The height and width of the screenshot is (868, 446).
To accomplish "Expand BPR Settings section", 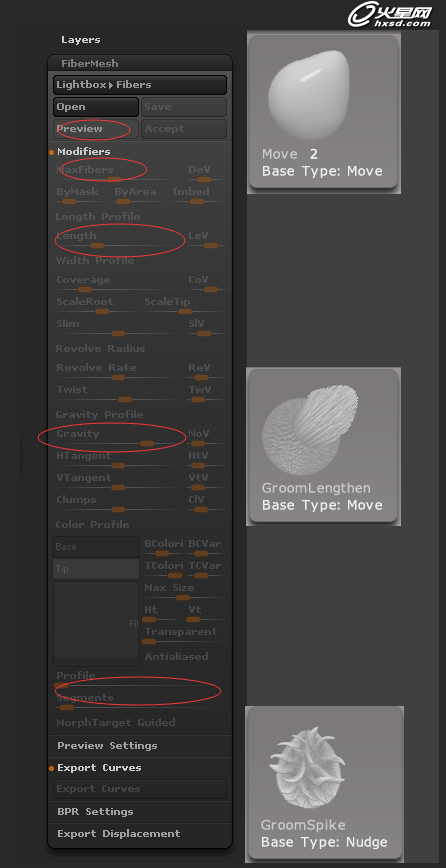I will click(95, 812).
